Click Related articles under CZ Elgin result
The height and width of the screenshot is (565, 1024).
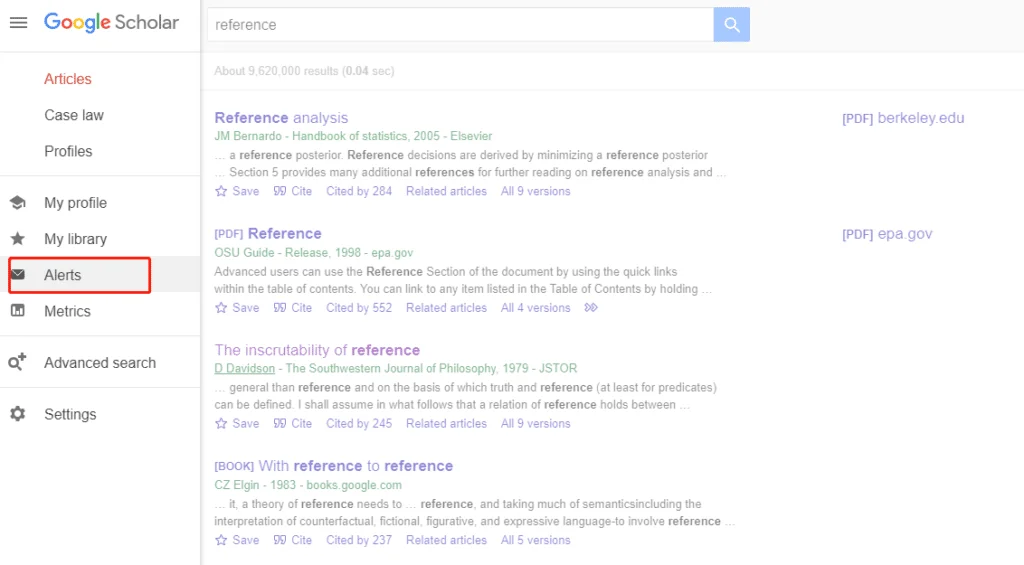[446, 540]
